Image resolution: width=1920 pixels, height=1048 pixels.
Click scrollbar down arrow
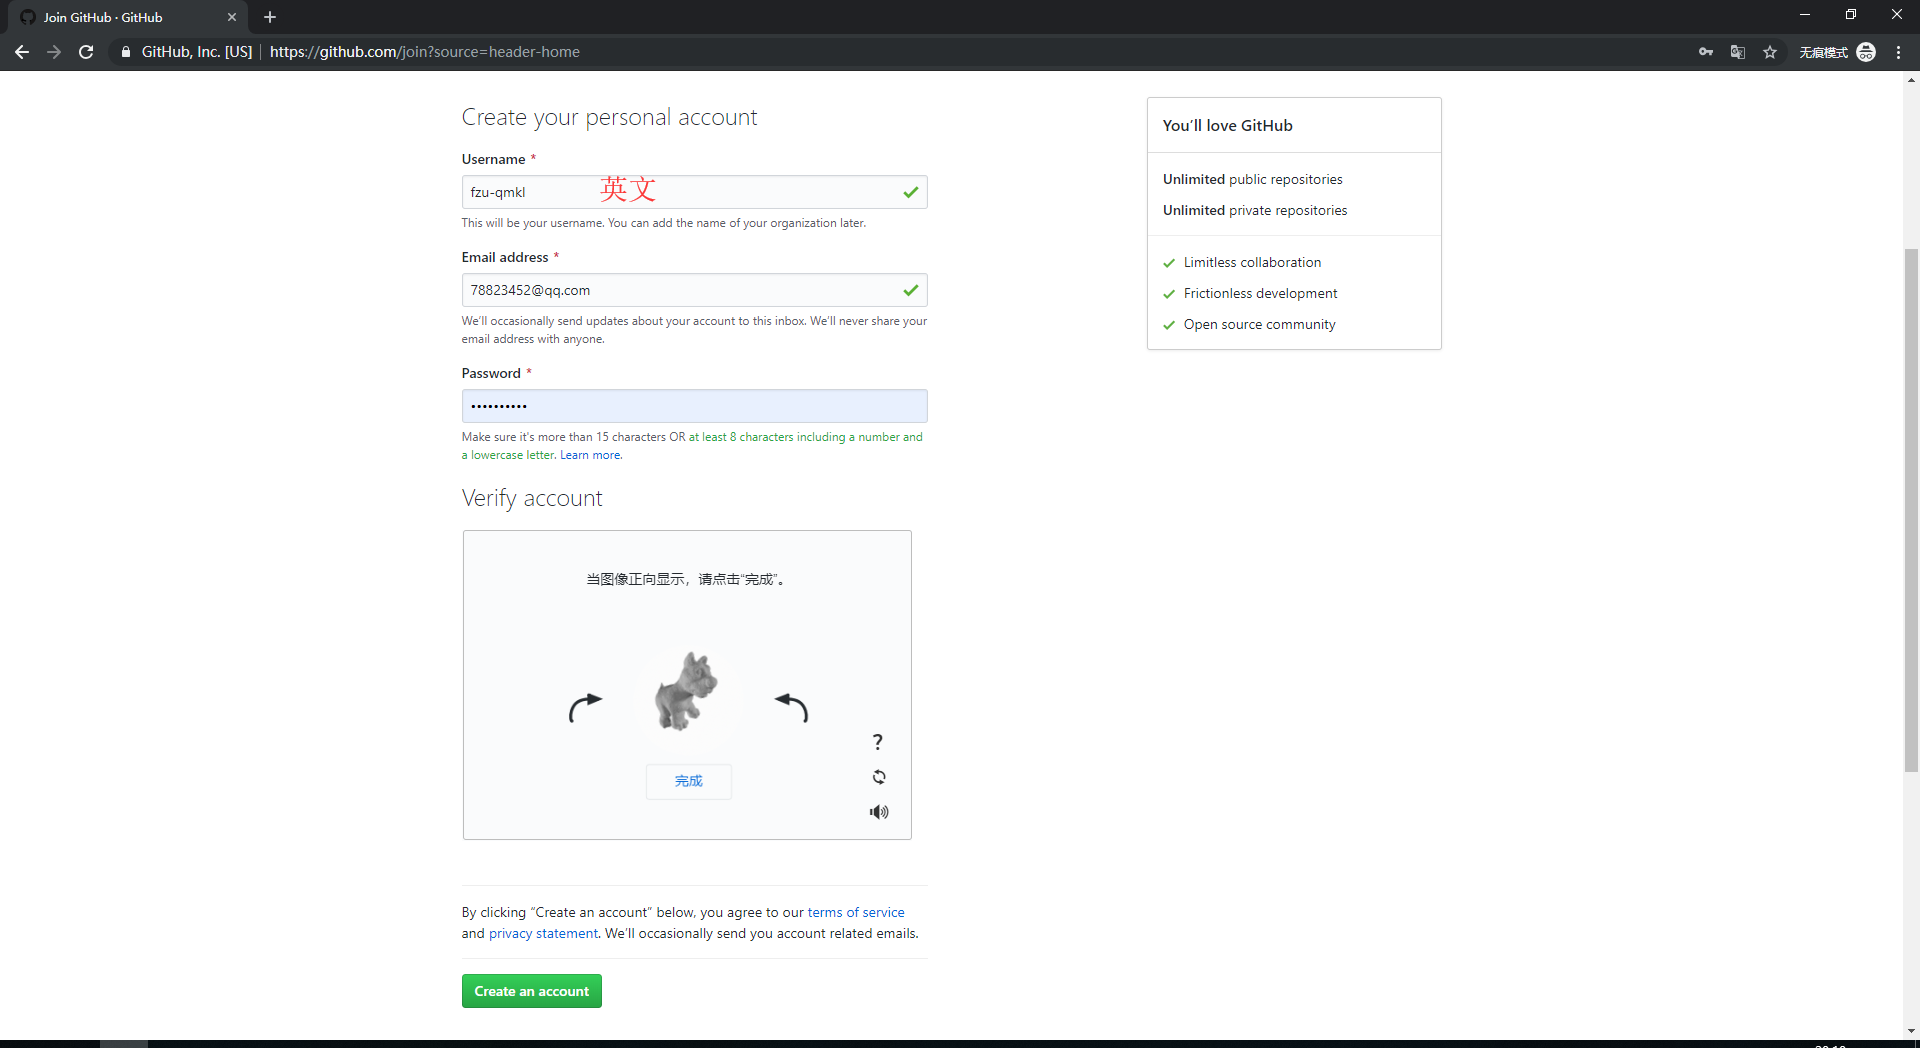pos(1911,1030)
